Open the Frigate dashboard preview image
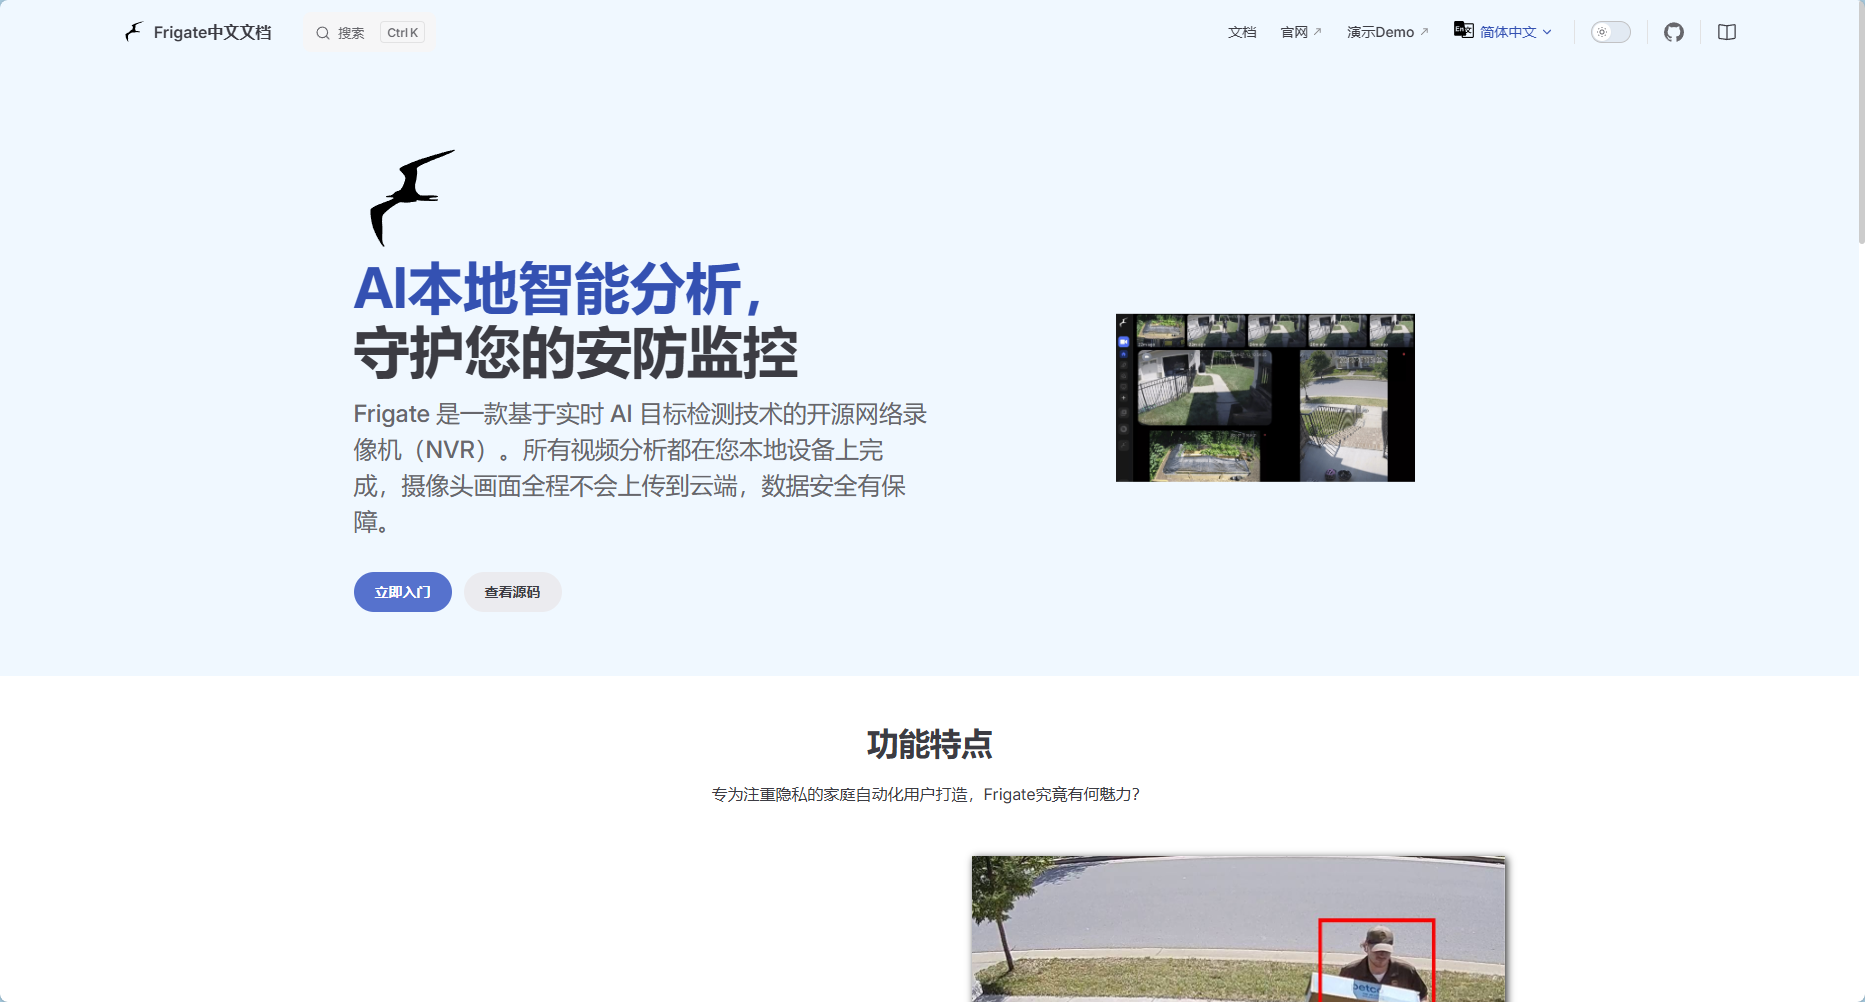1865x1002 pixels. click(x=1265, y=398)
